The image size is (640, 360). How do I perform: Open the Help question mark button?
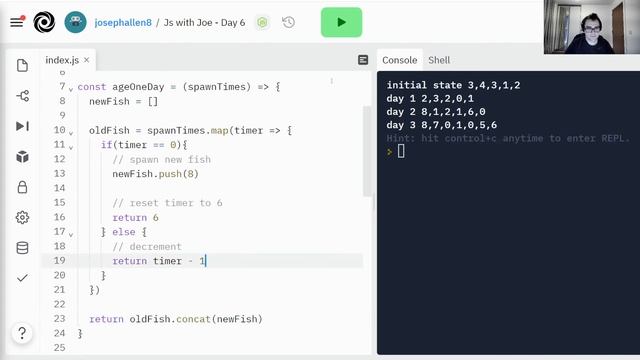pyautogui.click(x=22, y=333)
